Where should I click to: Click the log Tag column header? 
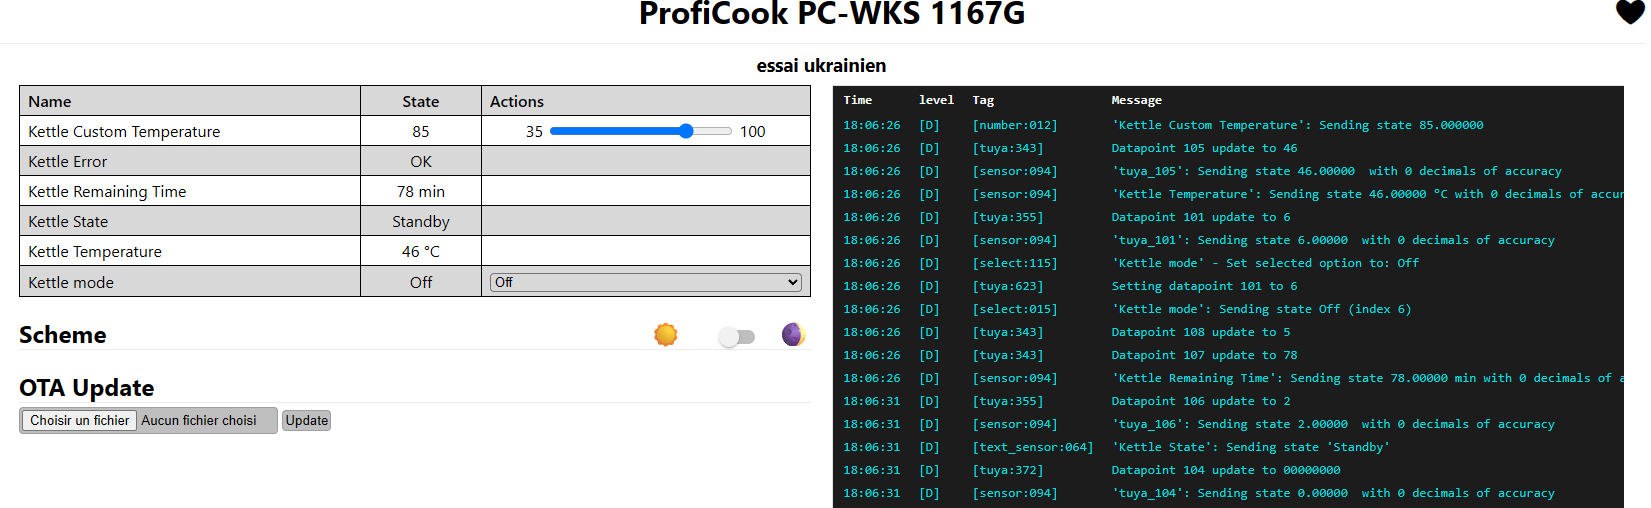click(983, 100)
